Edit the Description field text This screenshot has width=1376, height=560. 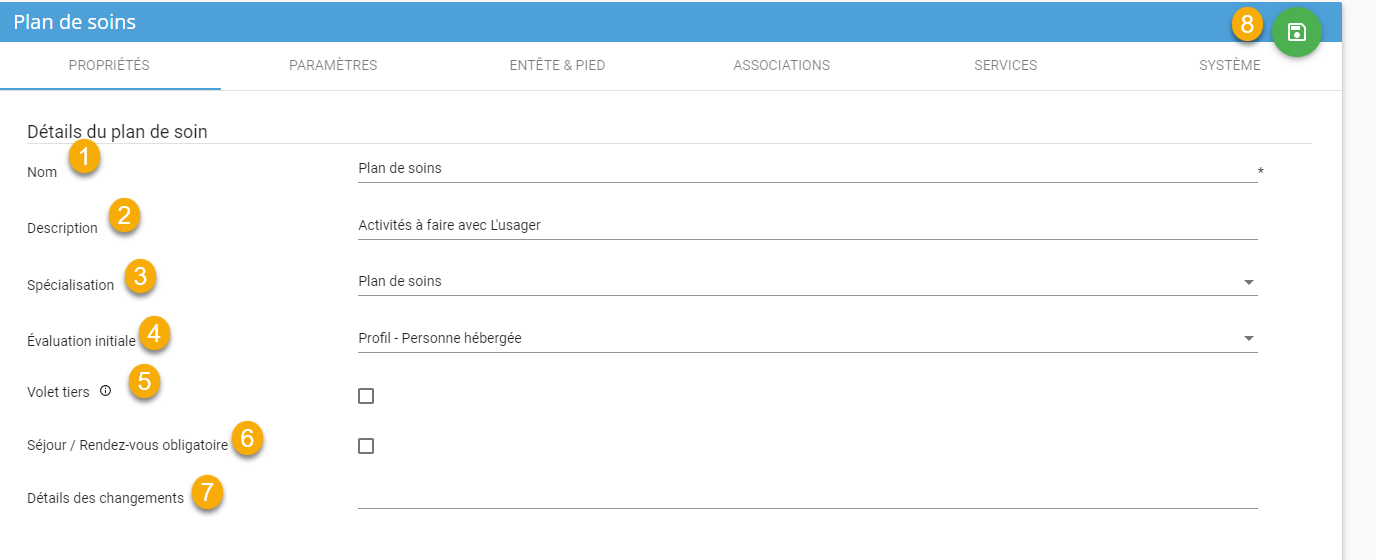(800, 226)
